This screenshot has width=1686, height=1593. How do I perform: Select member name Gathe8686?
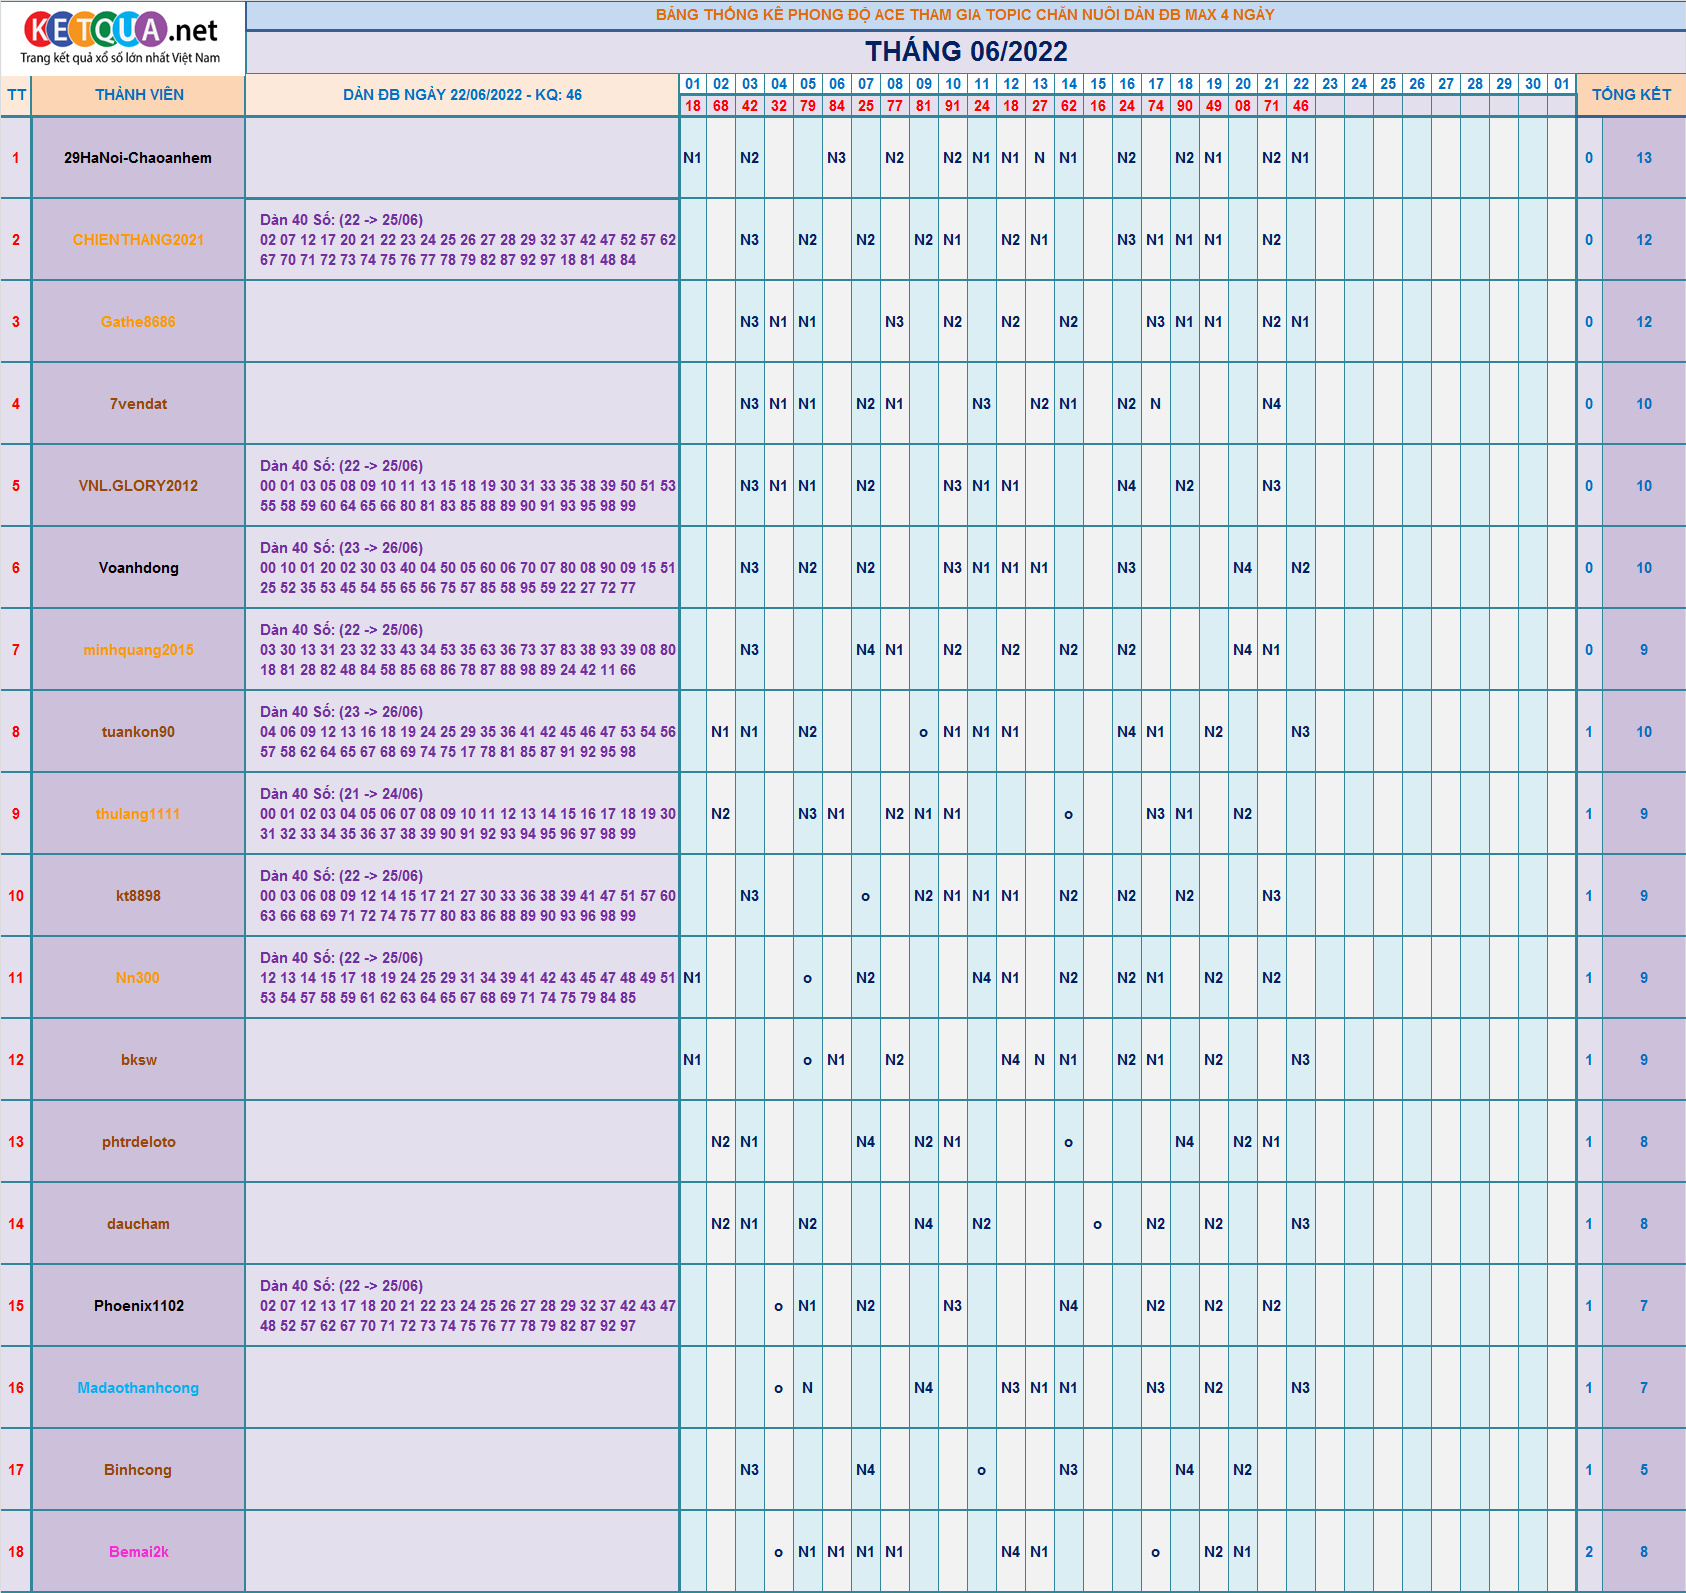pos(138,322)
